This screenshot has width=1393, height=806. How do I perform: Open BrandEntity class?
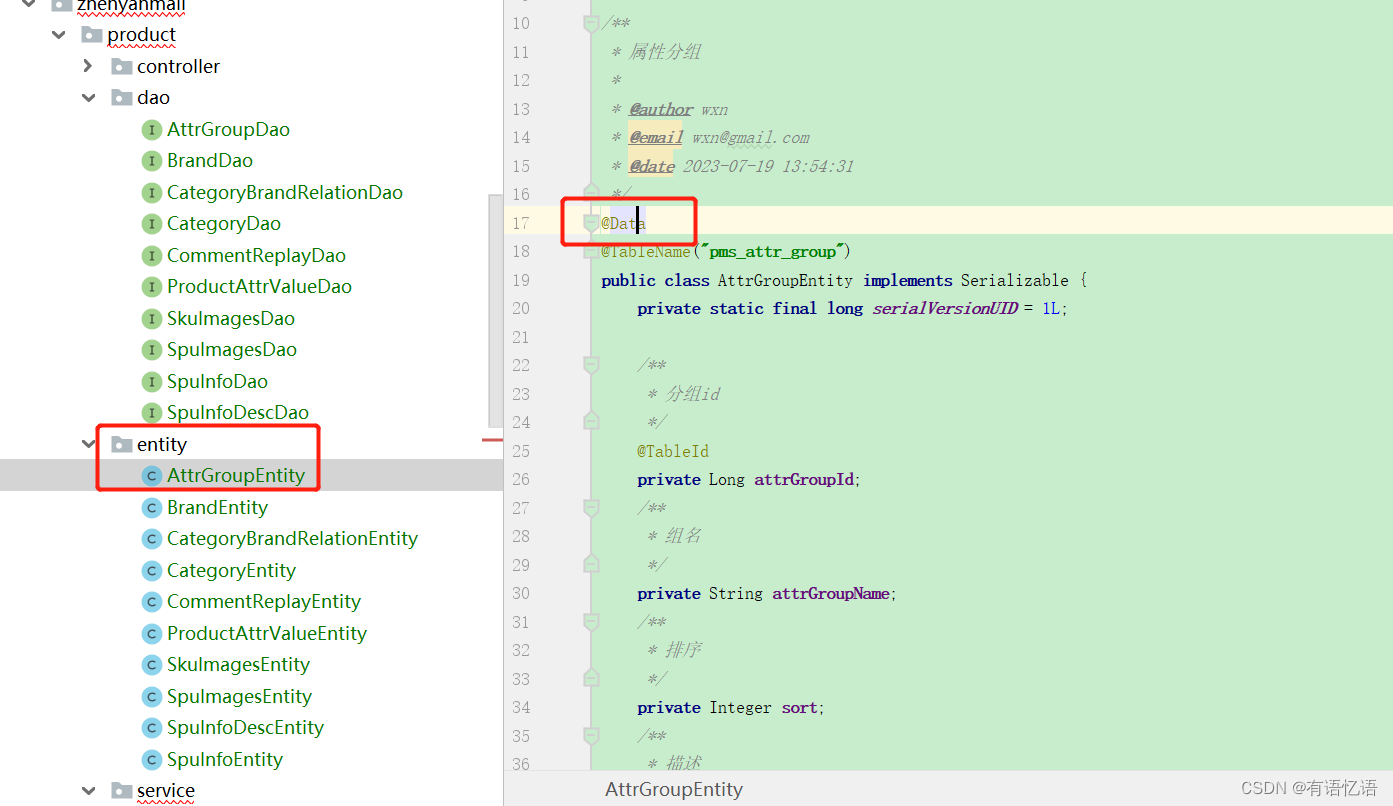click(218, 508)
